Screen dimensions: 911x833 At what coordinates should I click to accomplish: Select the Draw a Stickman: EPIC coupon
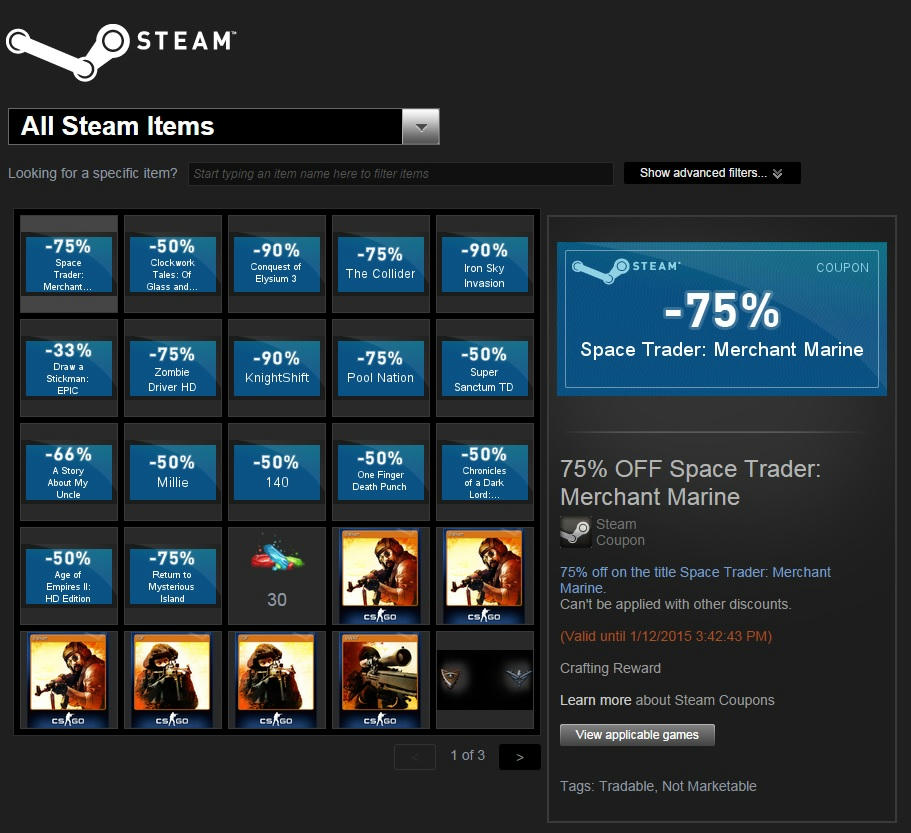69,368
